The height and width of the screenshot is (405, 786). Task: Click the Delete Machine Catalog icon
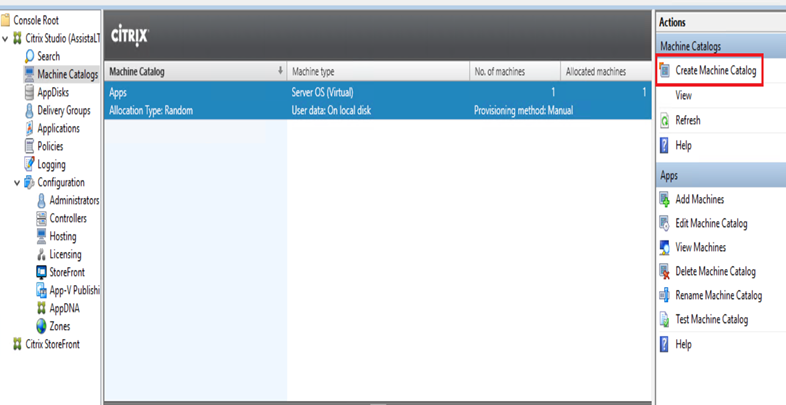click(x=665, y=272)
